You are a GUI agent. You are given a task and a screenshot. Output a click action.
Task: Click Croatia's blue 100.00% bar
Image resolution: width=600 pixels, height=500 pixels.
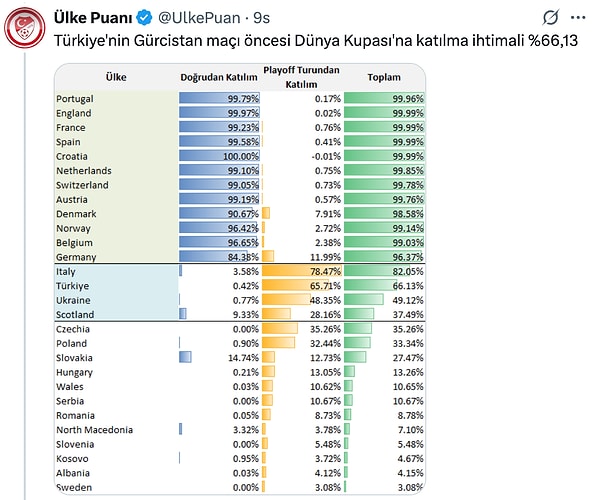click(220, 156)
